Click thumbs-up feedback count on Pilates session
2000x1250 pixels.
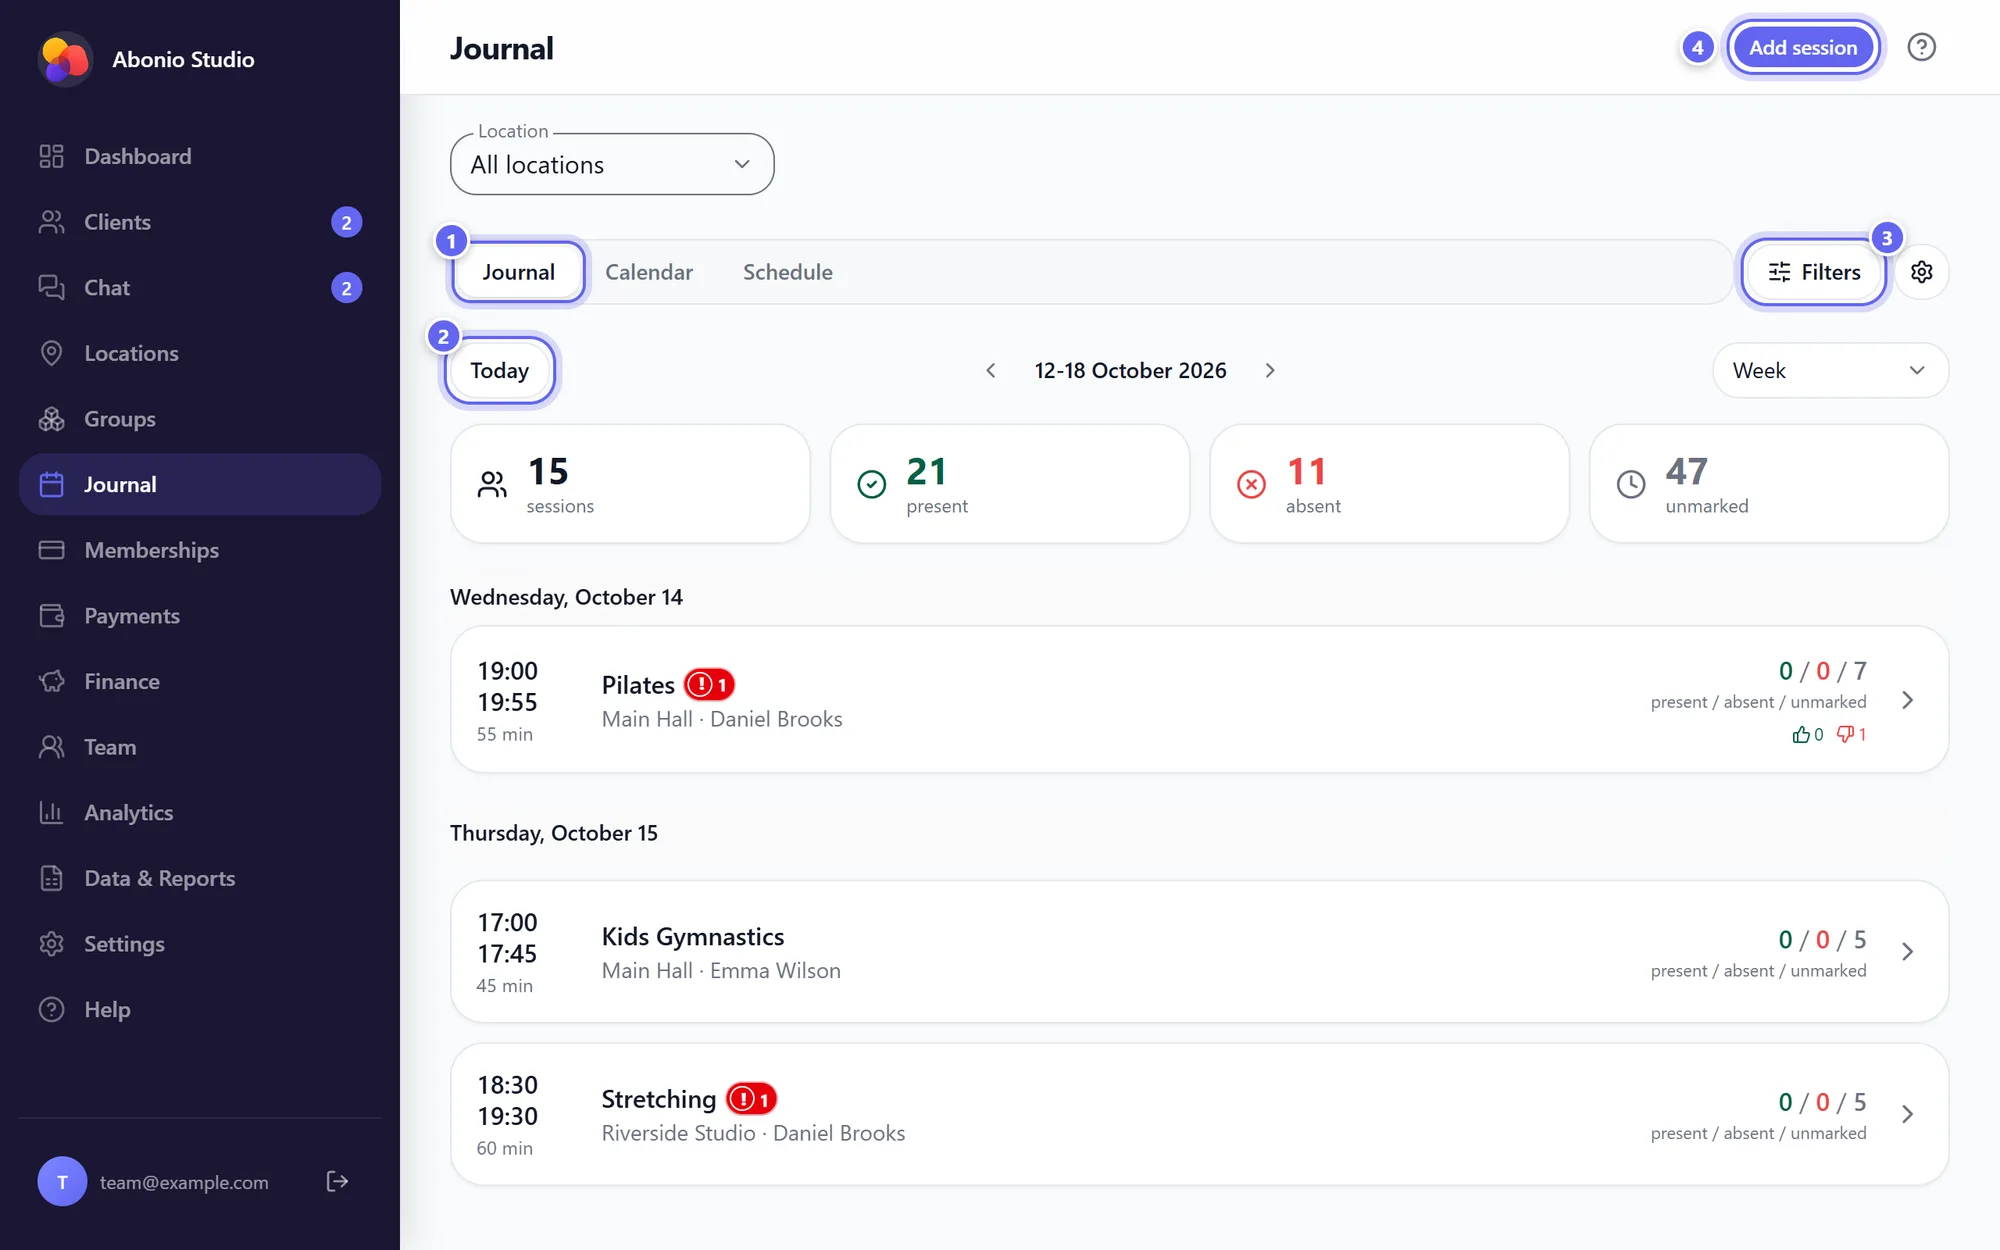[x=1808, y=734]
